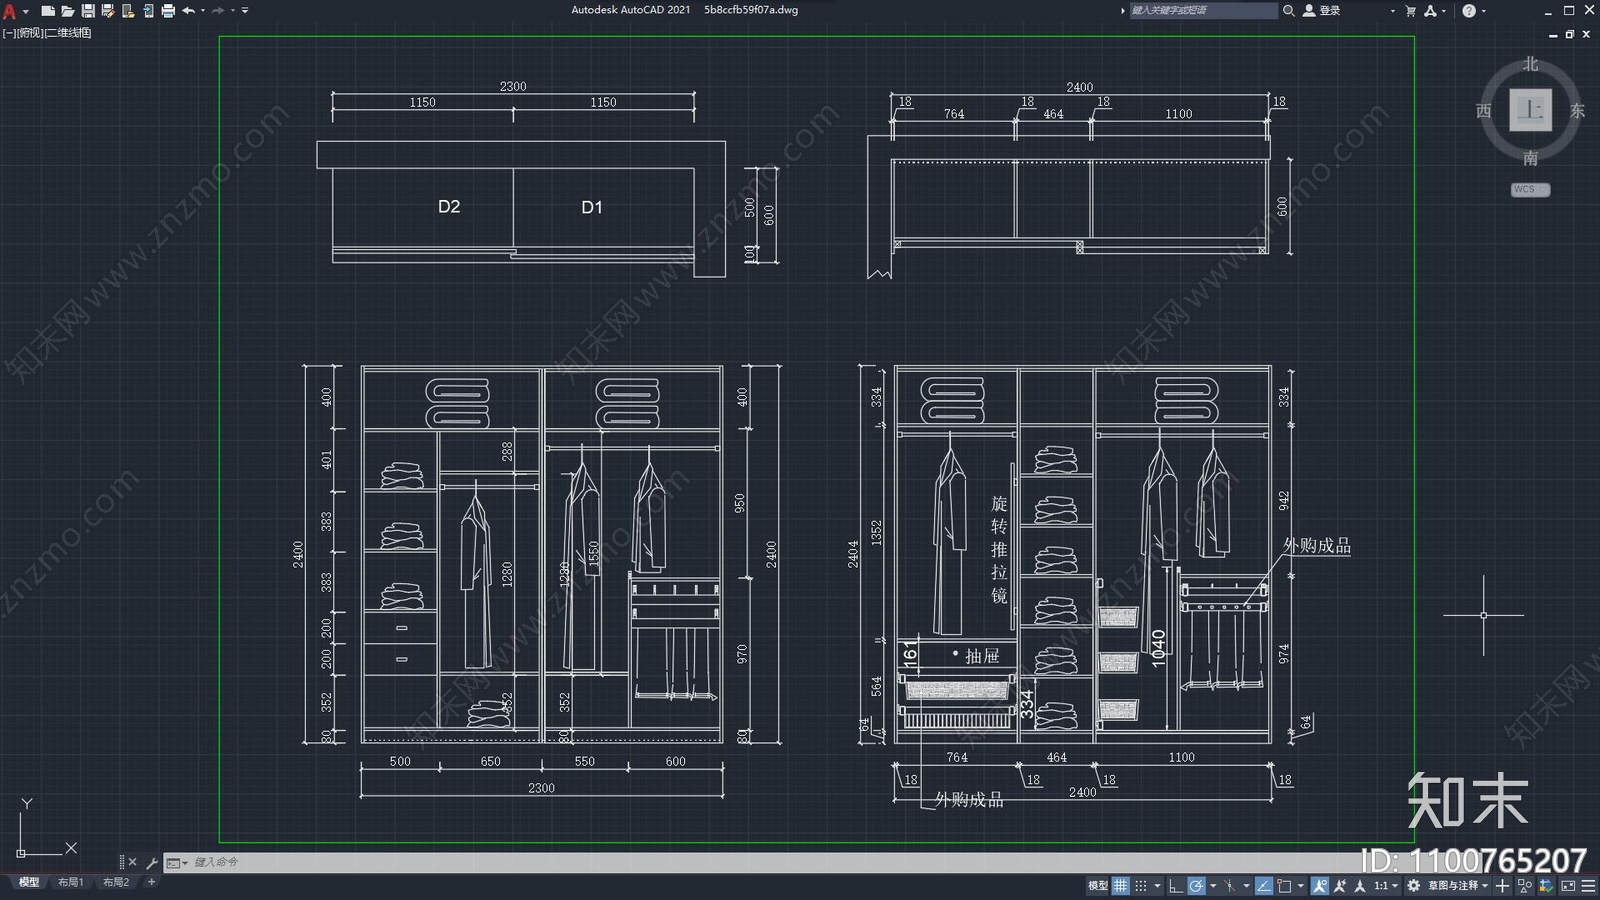The image size is (1600, 900).
Task: Click the ViewCube 南 south direction
Action: point(1530,157)
